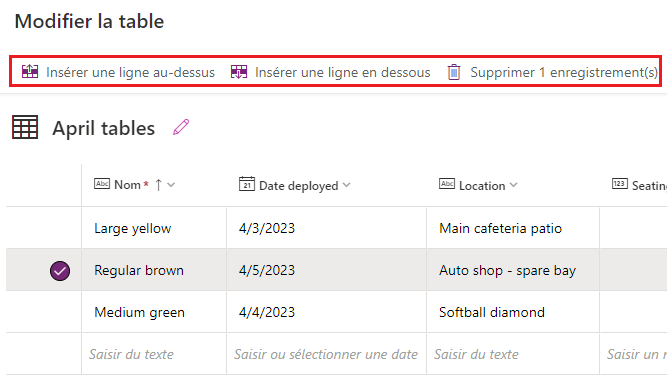
Task: Choose Insérer une ligne au-dessus
Action: 118,72
